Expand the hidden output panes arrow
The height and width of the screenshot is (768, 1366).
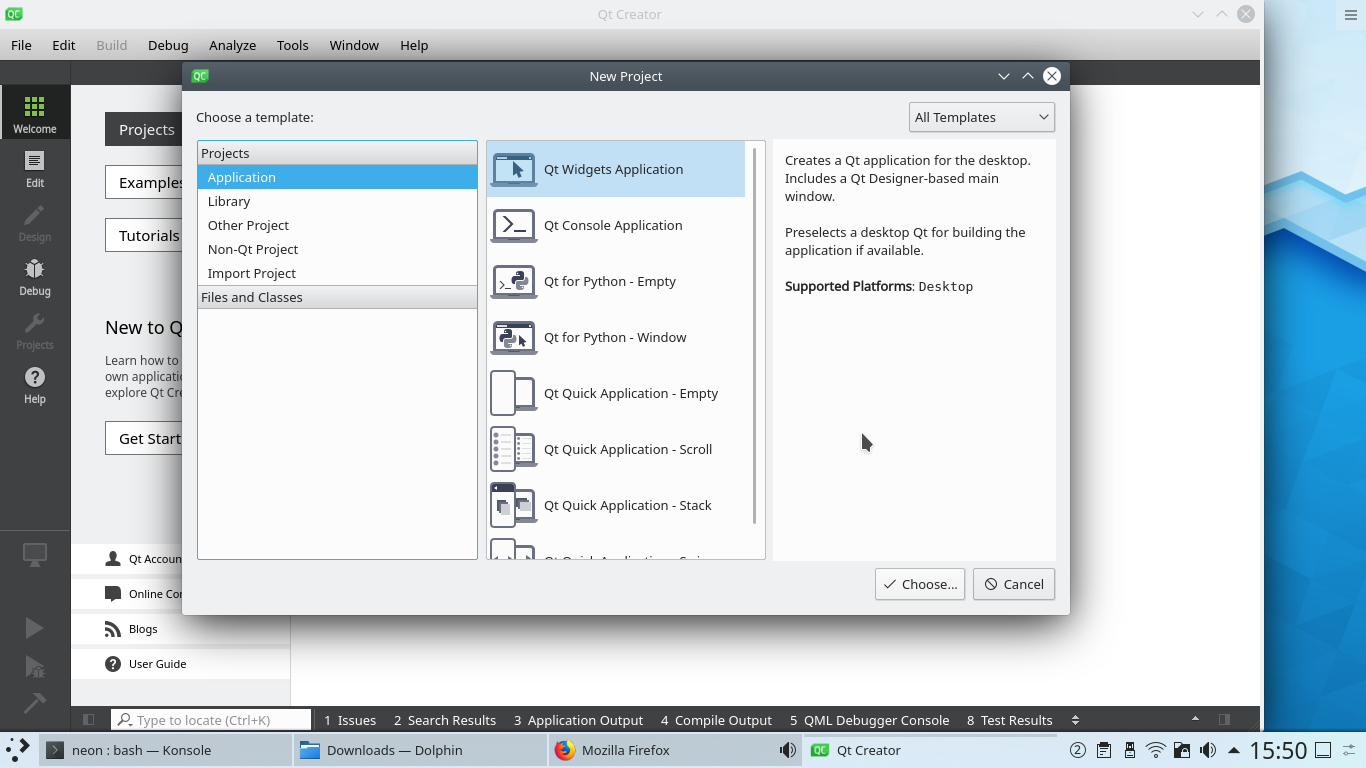(1075, 719)
